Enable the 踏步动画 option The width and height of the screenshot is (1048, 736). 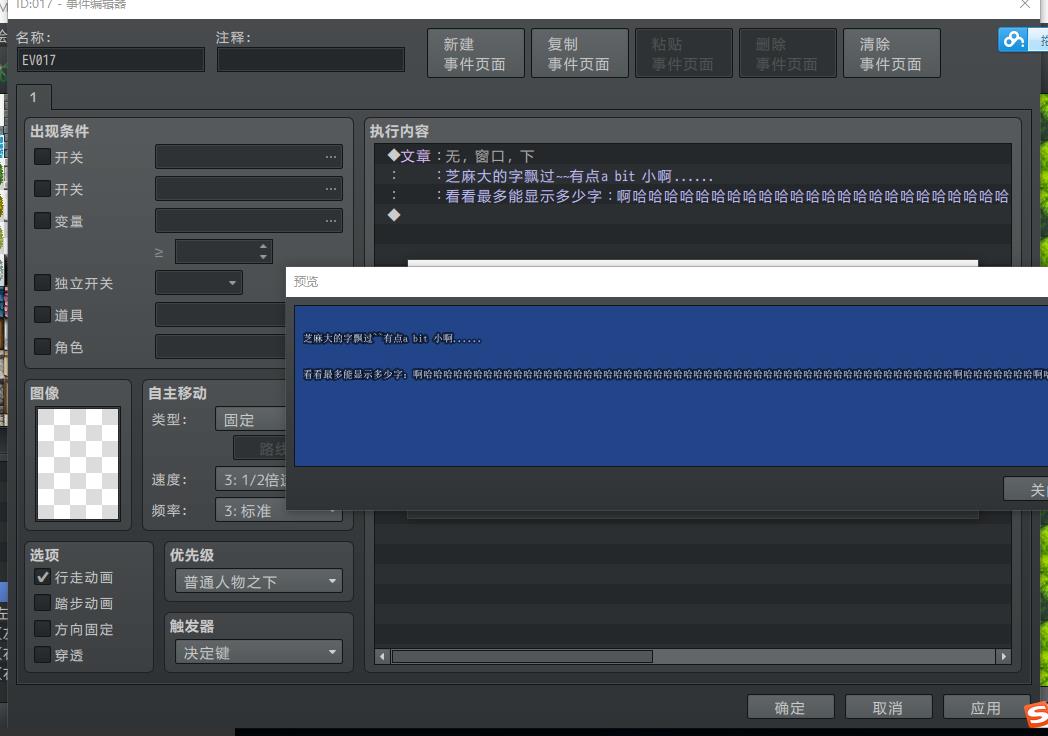pyautogui.click(x=42, y=603)
